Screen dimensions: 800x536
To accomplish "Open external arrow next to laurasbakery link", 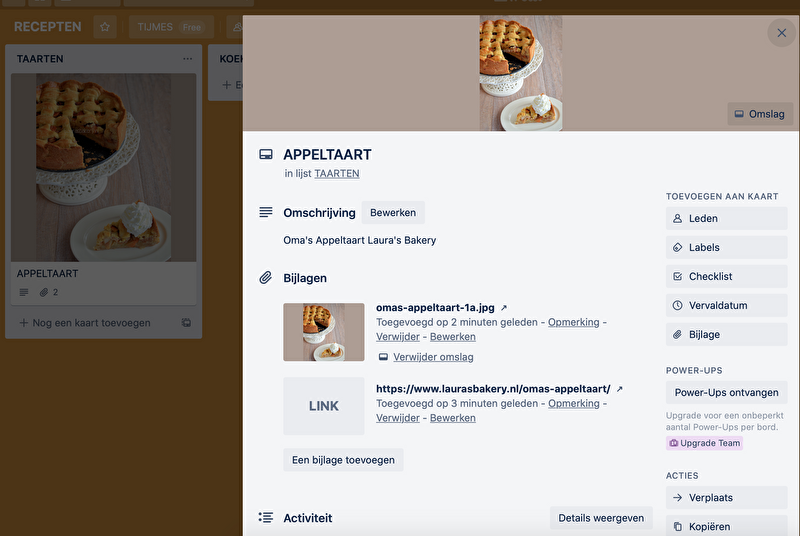I will click(619, 389).
